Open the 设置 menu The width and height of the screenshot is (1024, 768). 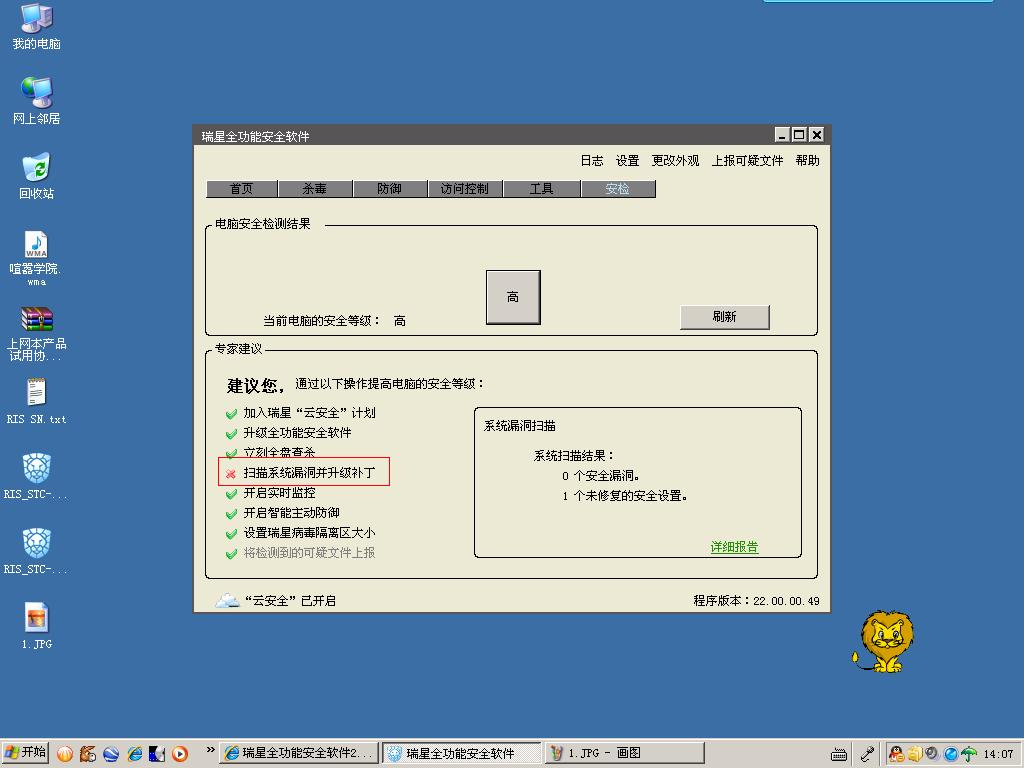(628, 161)
